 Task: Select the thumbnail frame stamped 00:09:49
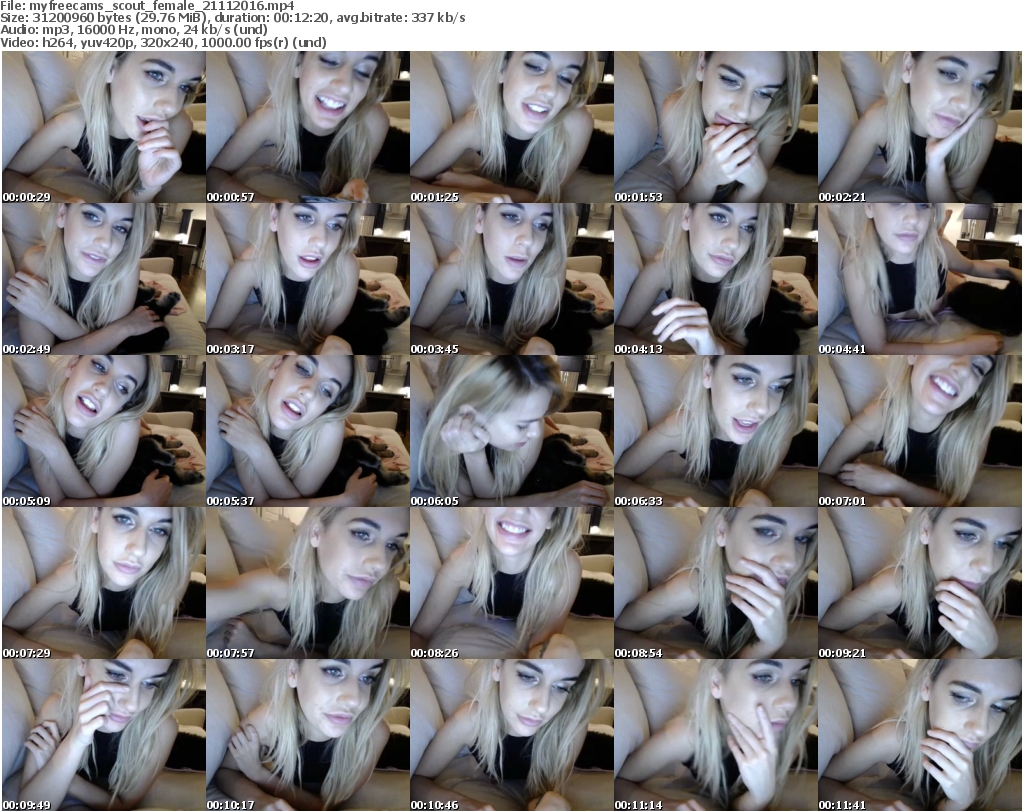(104, 735)
